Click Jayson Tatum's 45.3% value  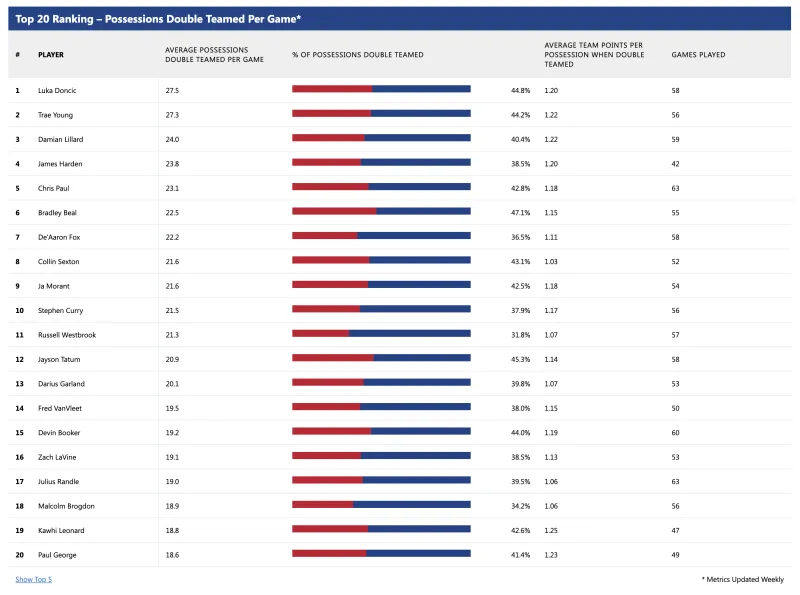click(520, 359)
